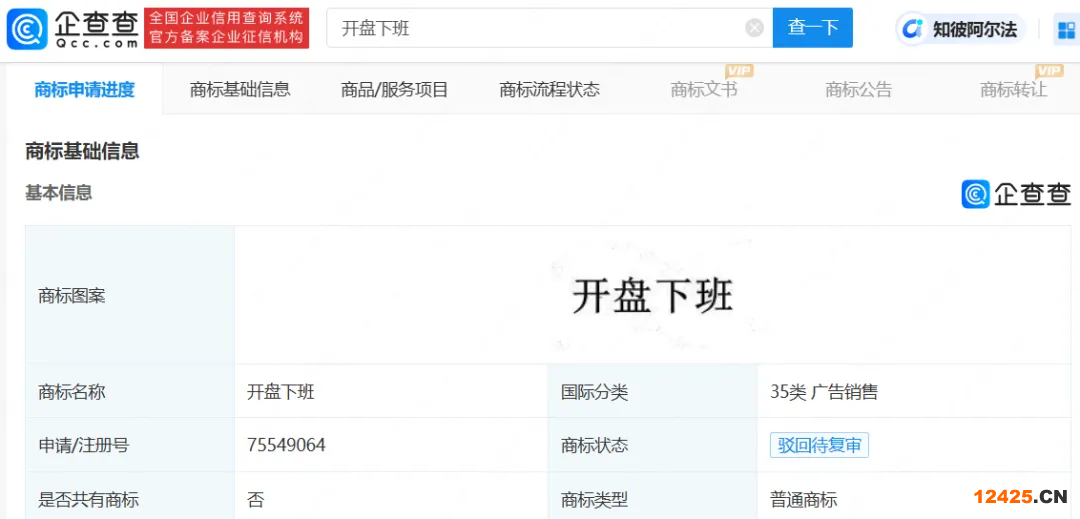Click the 12425.CN watermark link
The image size is (1080, 519).
tap(1020, 497)
